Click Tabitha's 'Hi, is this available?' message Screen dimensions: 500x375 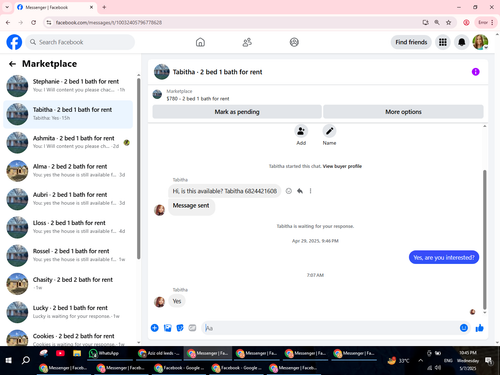click(224, 191)
